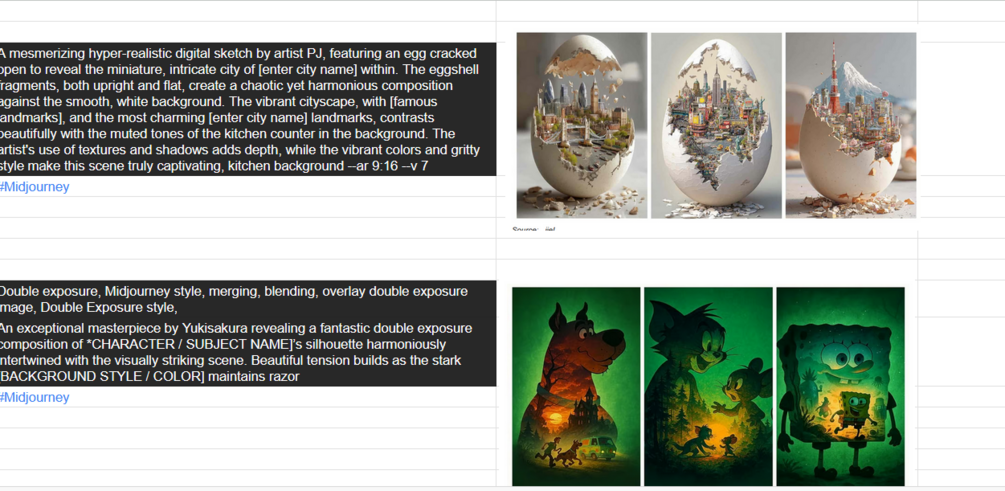Click the 'Double exposure, Midjourney style' paragraph

[234, 299]
